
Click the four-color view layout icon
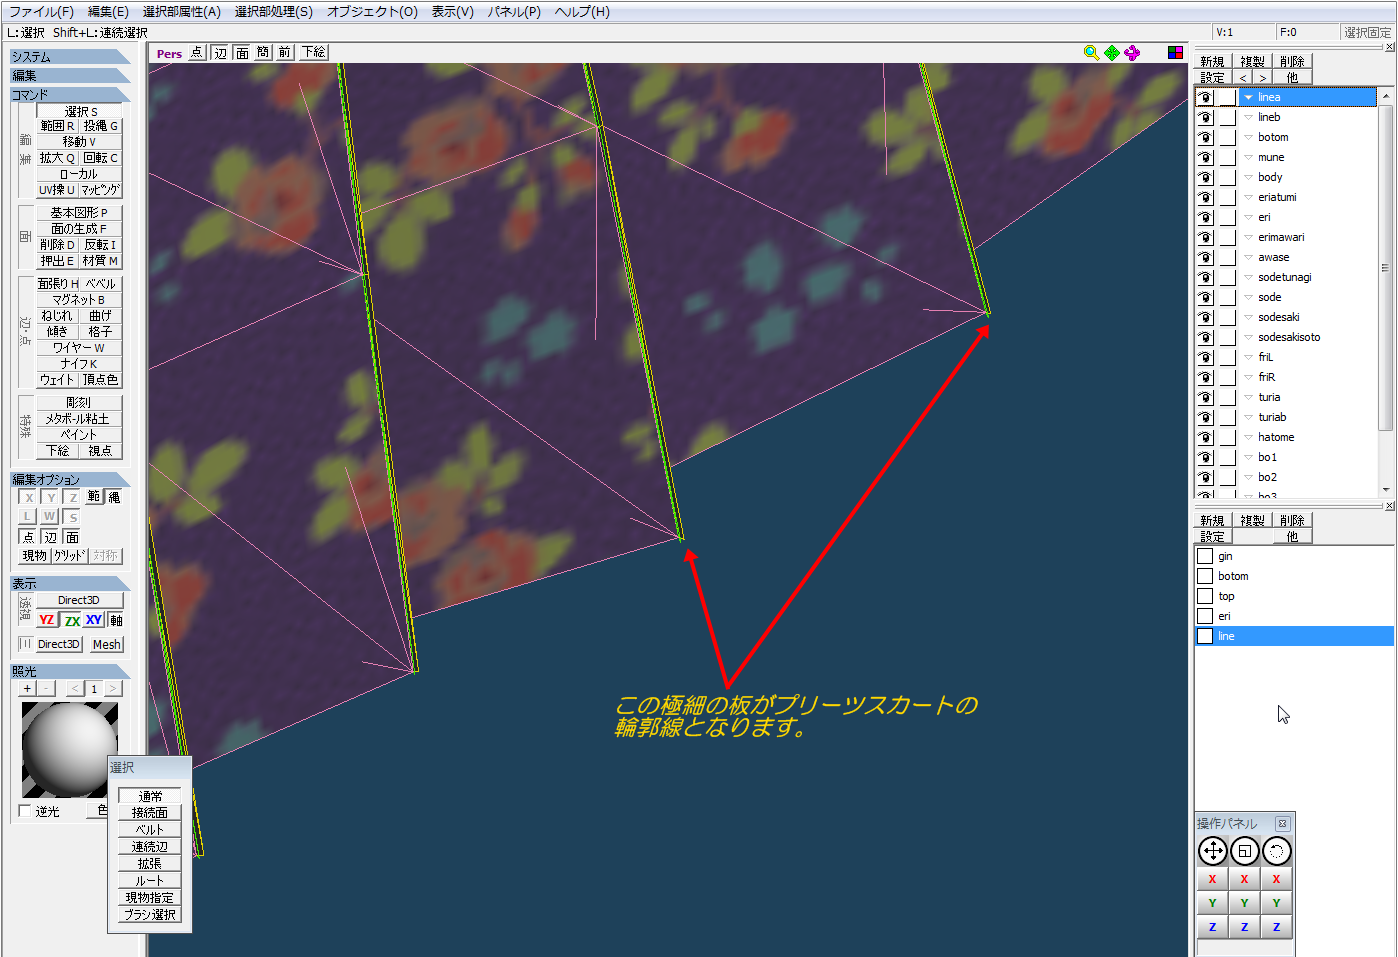pyautogui.click(x=1175, y=52)
